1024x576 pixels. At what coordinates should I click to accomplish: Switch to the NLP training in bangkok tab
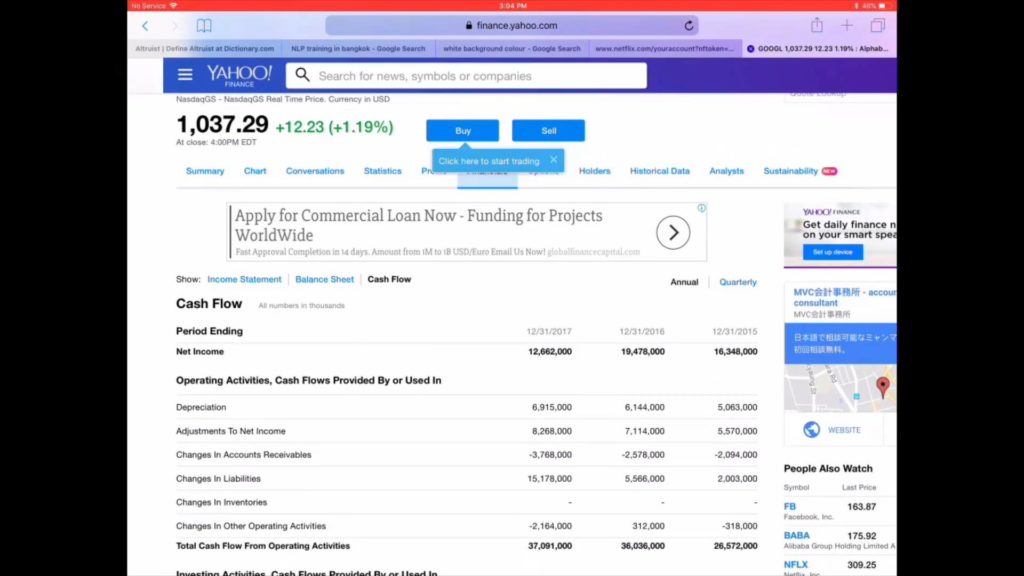click(x=358, y=48)
